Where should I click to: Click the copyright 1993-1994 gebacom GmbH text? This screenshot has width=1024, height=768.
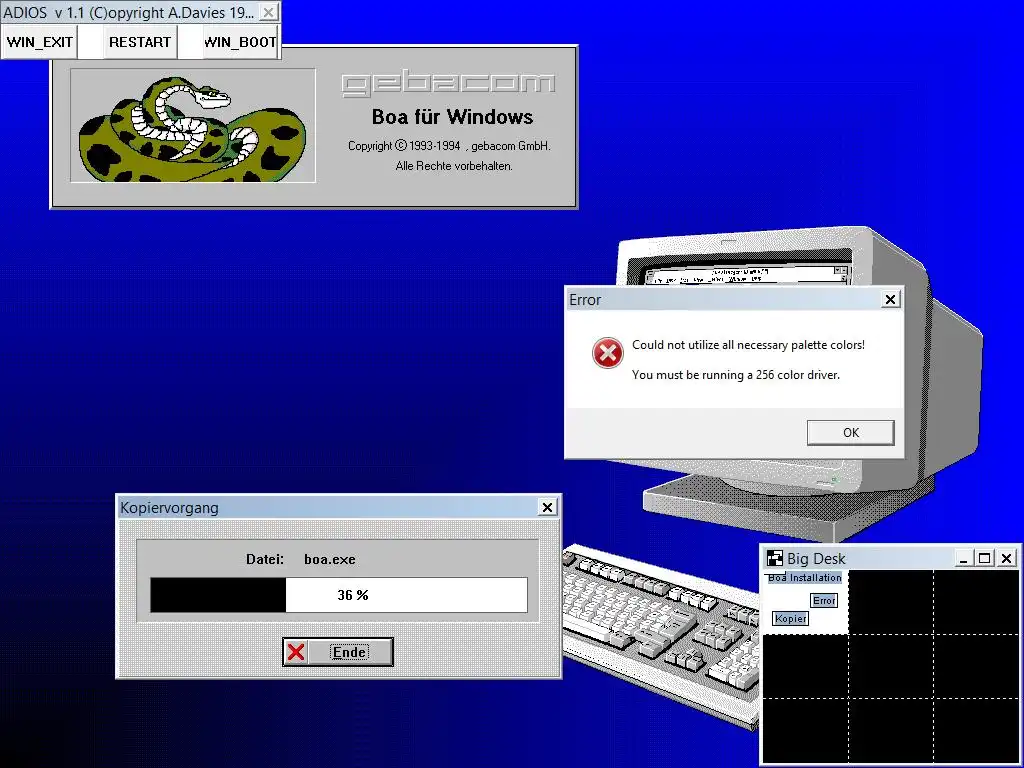pyautogui.click(x=449, y=146)
